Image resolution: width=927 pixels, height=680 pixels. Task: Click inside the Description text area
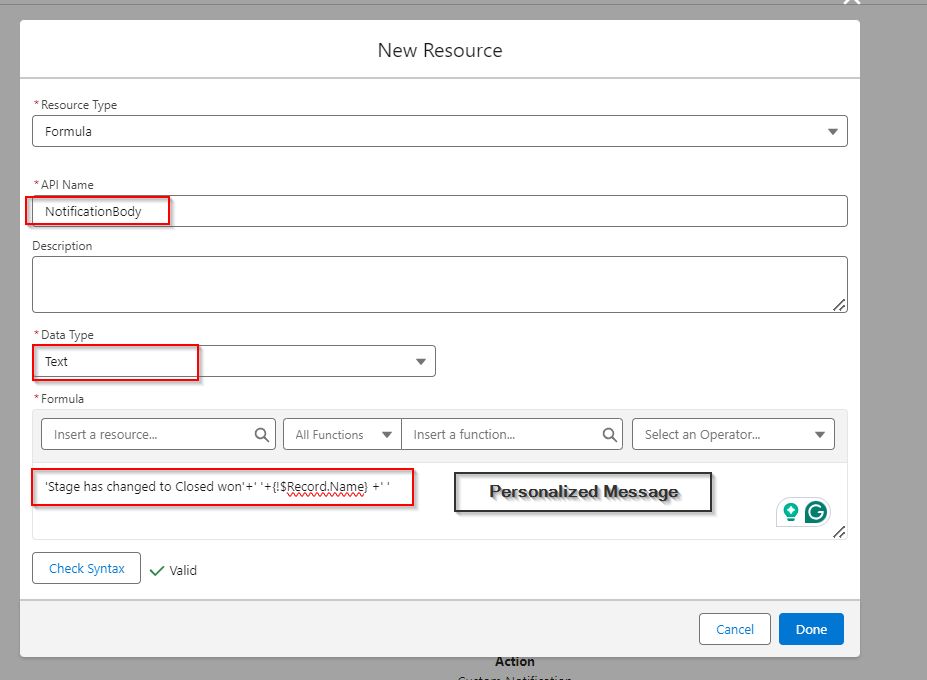click(x=440, y=283)
